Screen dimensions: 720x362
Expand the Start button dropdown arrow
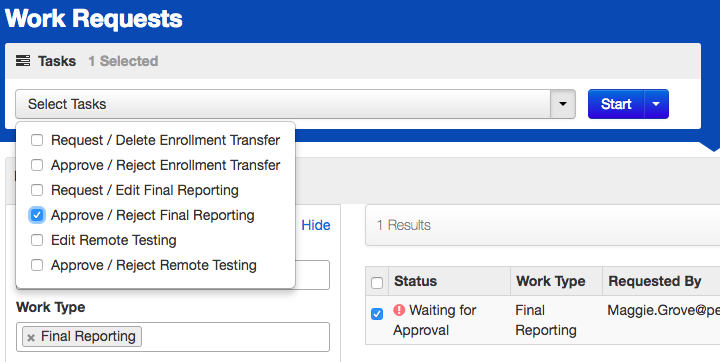click(x=656, y=104)
